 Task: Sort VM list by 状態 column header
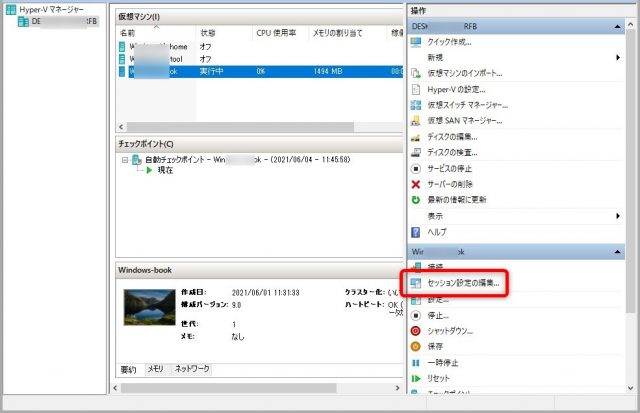point(224,33)
